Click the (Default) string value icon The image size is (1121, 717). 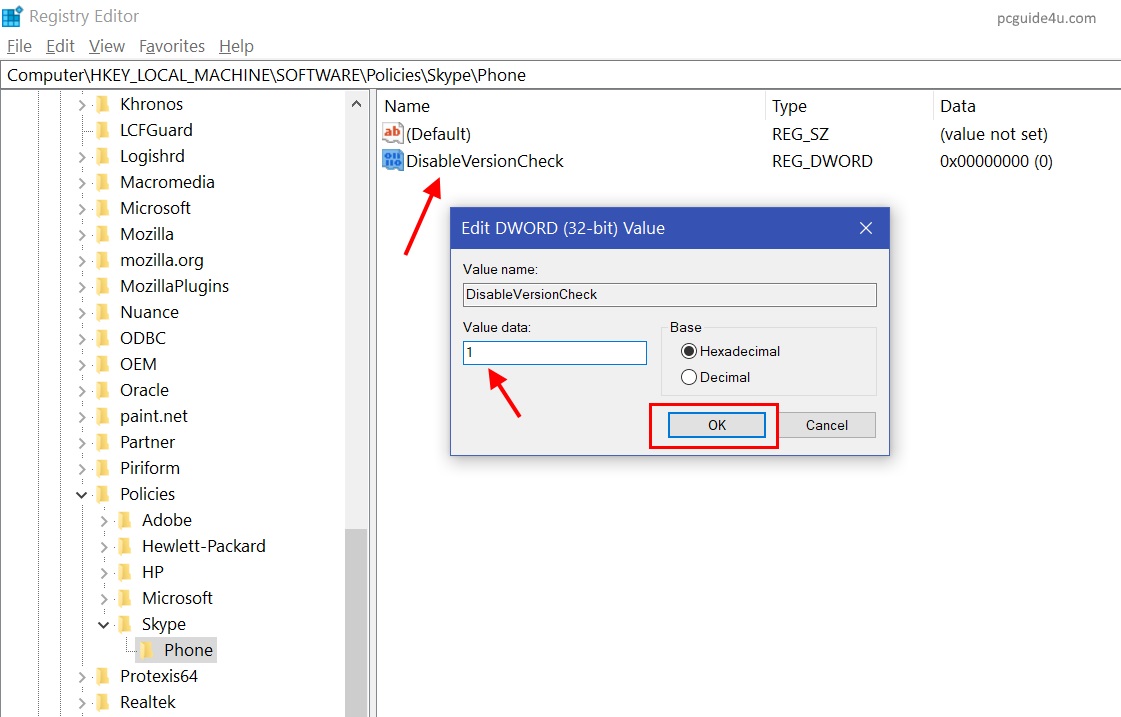(392, 134)
